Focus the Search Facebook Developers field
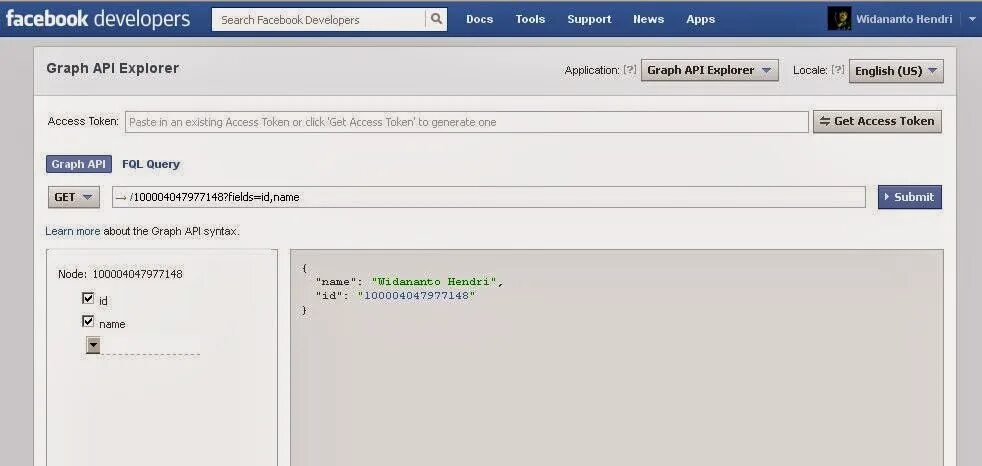 click(x=319, y=19)
